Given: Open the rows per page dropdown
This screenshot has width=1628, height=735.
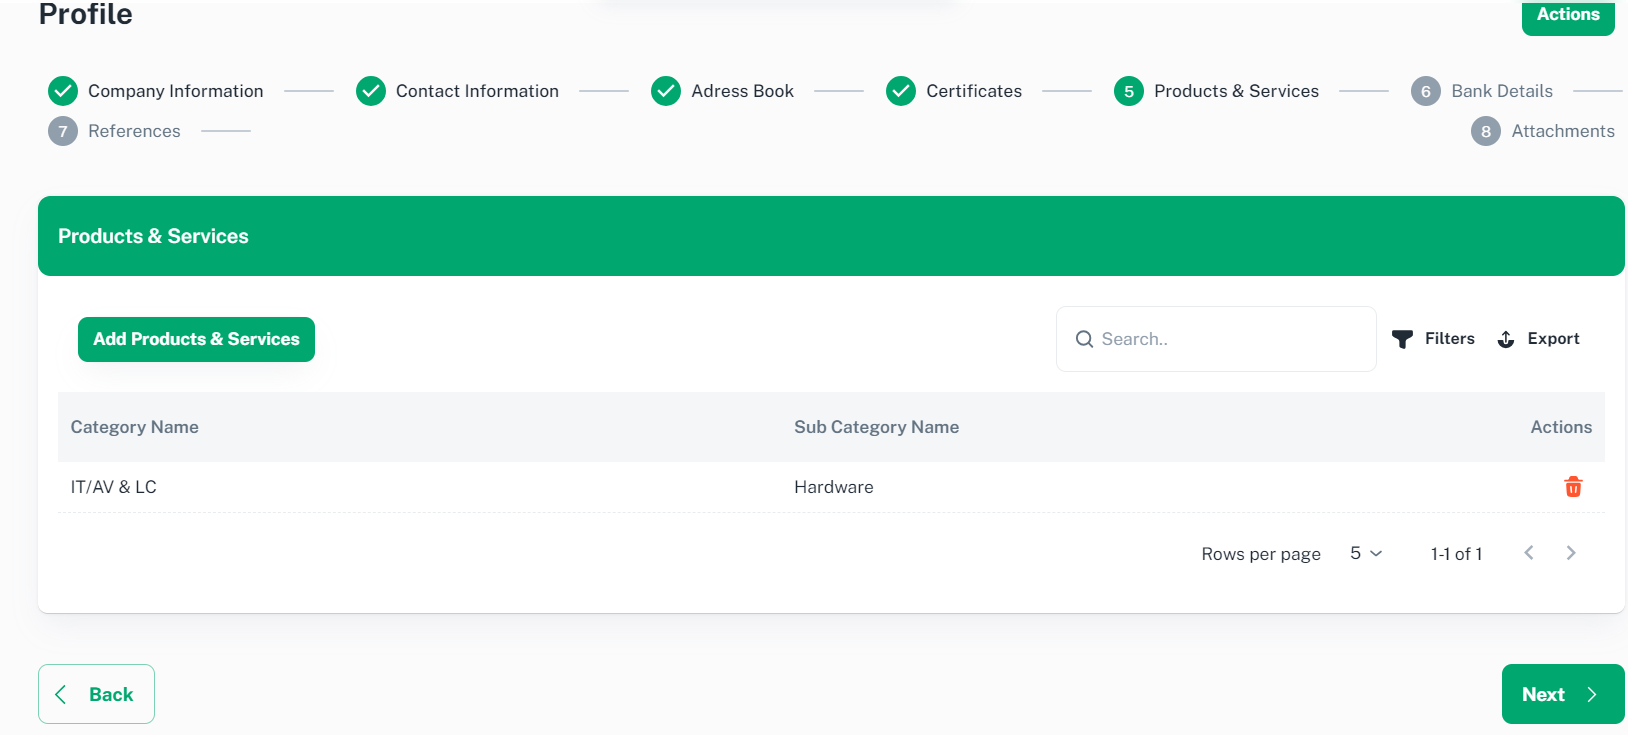Looking at the screenshot, I should coord(1366,553).
